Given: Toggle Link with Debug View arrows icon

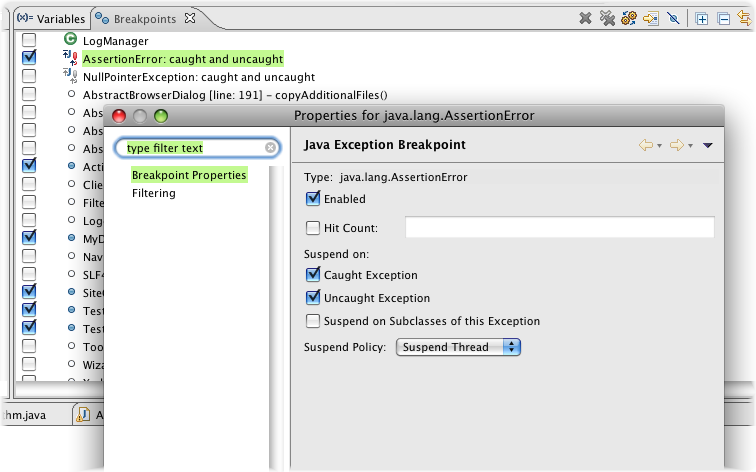Looking at the screenshot, I should coord(744,19).
